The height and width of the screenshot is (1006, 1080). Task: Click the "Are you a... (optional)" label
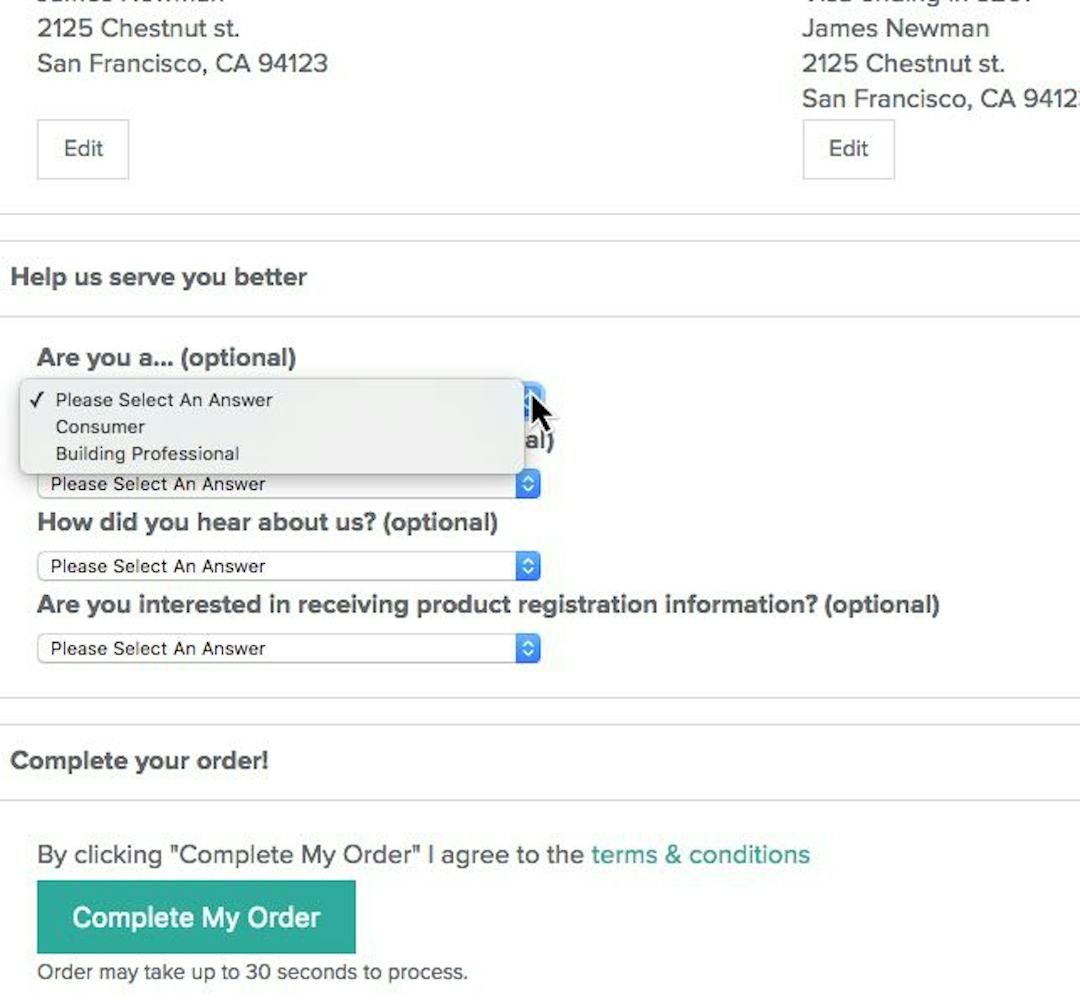tap(166, 358)
